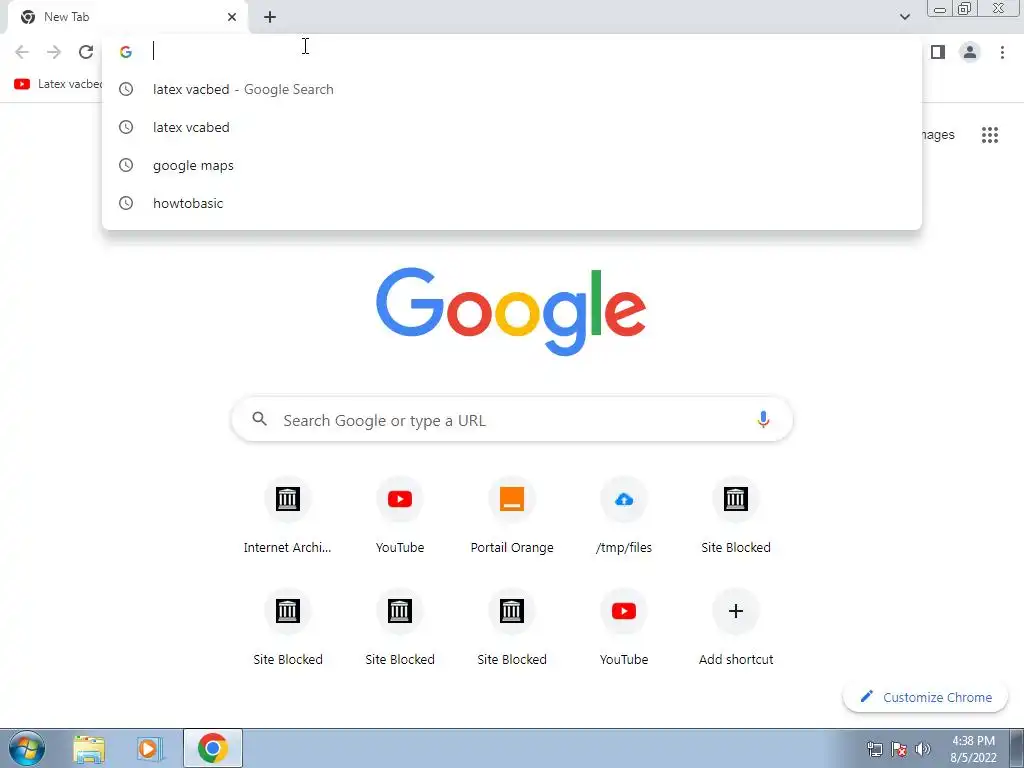The width and height of the screenshot is (1024, 768).
Task: Open the first-row YouTube shortcut
Action: 400,516
